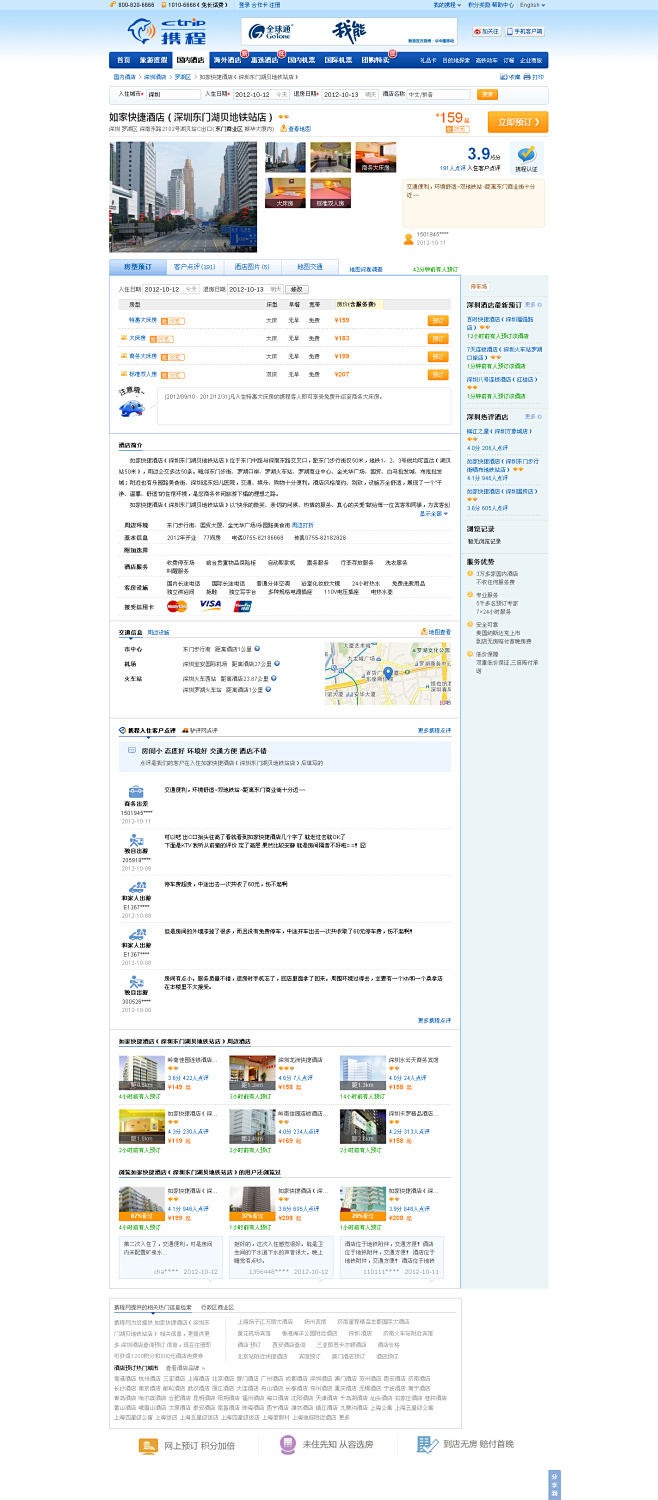
Task: Click the MasterCard logo
Action: [x=177, y=606]
